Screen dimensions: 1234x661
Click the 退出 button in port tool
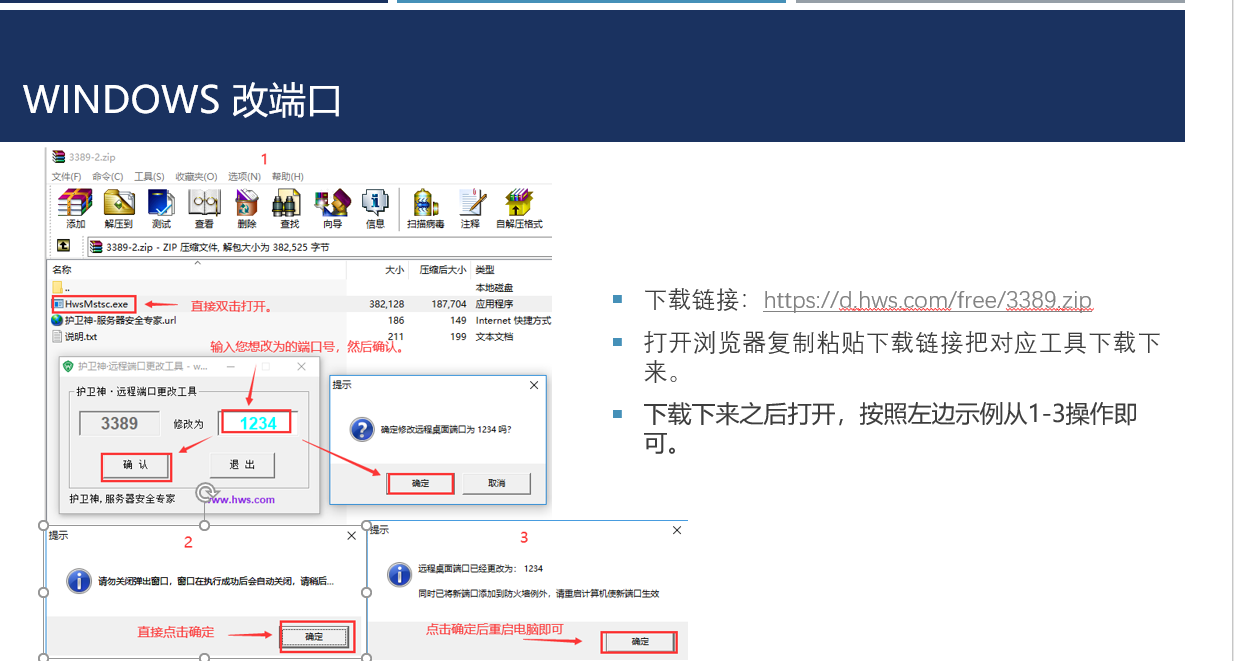coord(242,465)
